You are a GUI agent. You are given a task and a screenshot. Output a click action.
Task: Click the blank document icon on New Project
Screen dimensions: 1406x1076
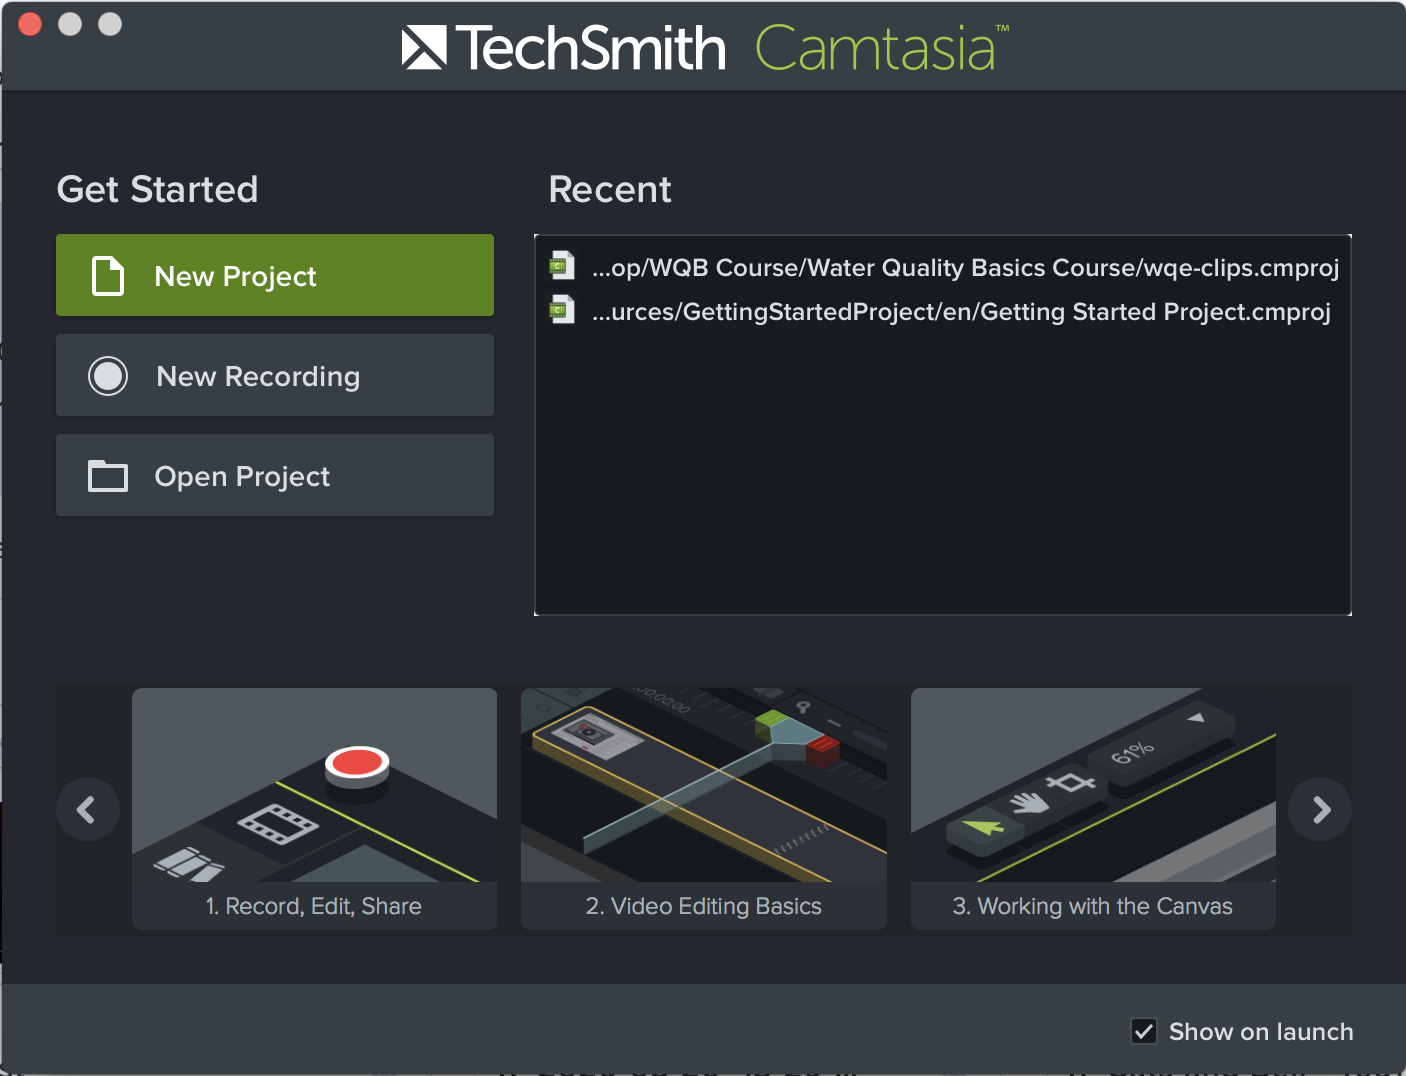click(x=108, y=276)
